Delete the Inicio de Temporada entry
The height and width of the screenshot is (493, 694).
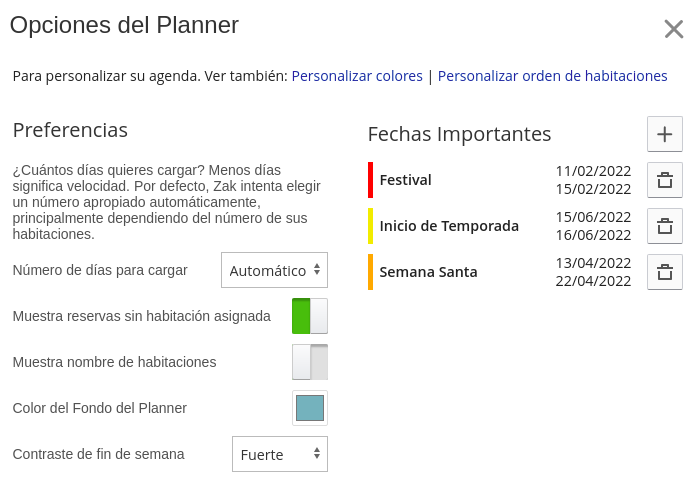(x=664, y=226)
